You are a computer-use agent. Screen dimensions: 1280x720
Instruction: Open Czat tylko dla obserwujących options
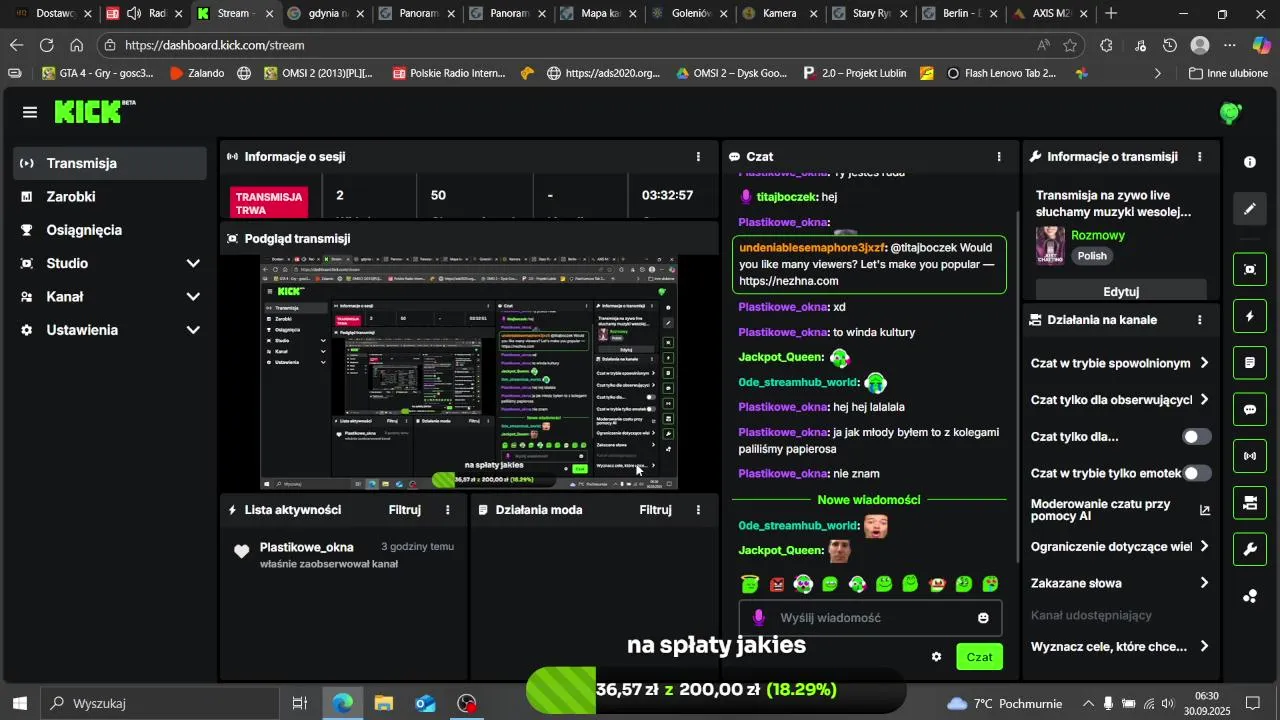coord(1120,400)
